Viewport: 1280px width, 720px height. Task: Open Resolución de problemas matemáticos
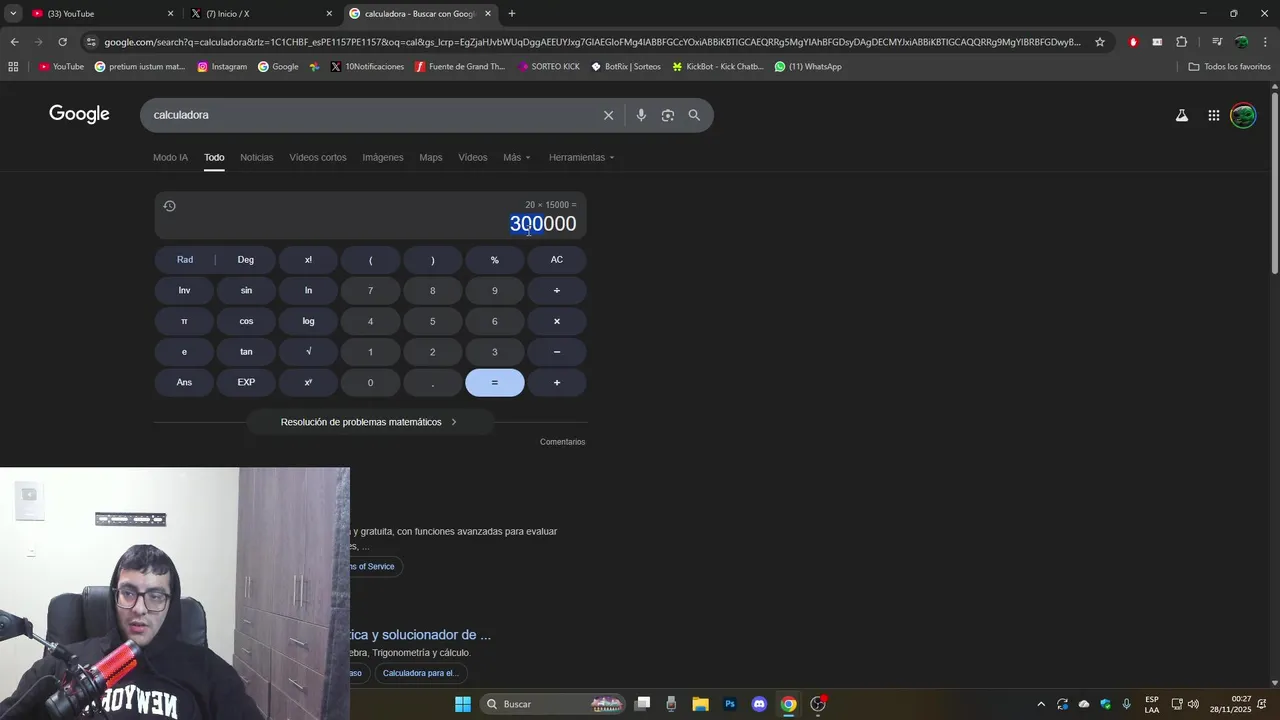[x=370, y=422]
